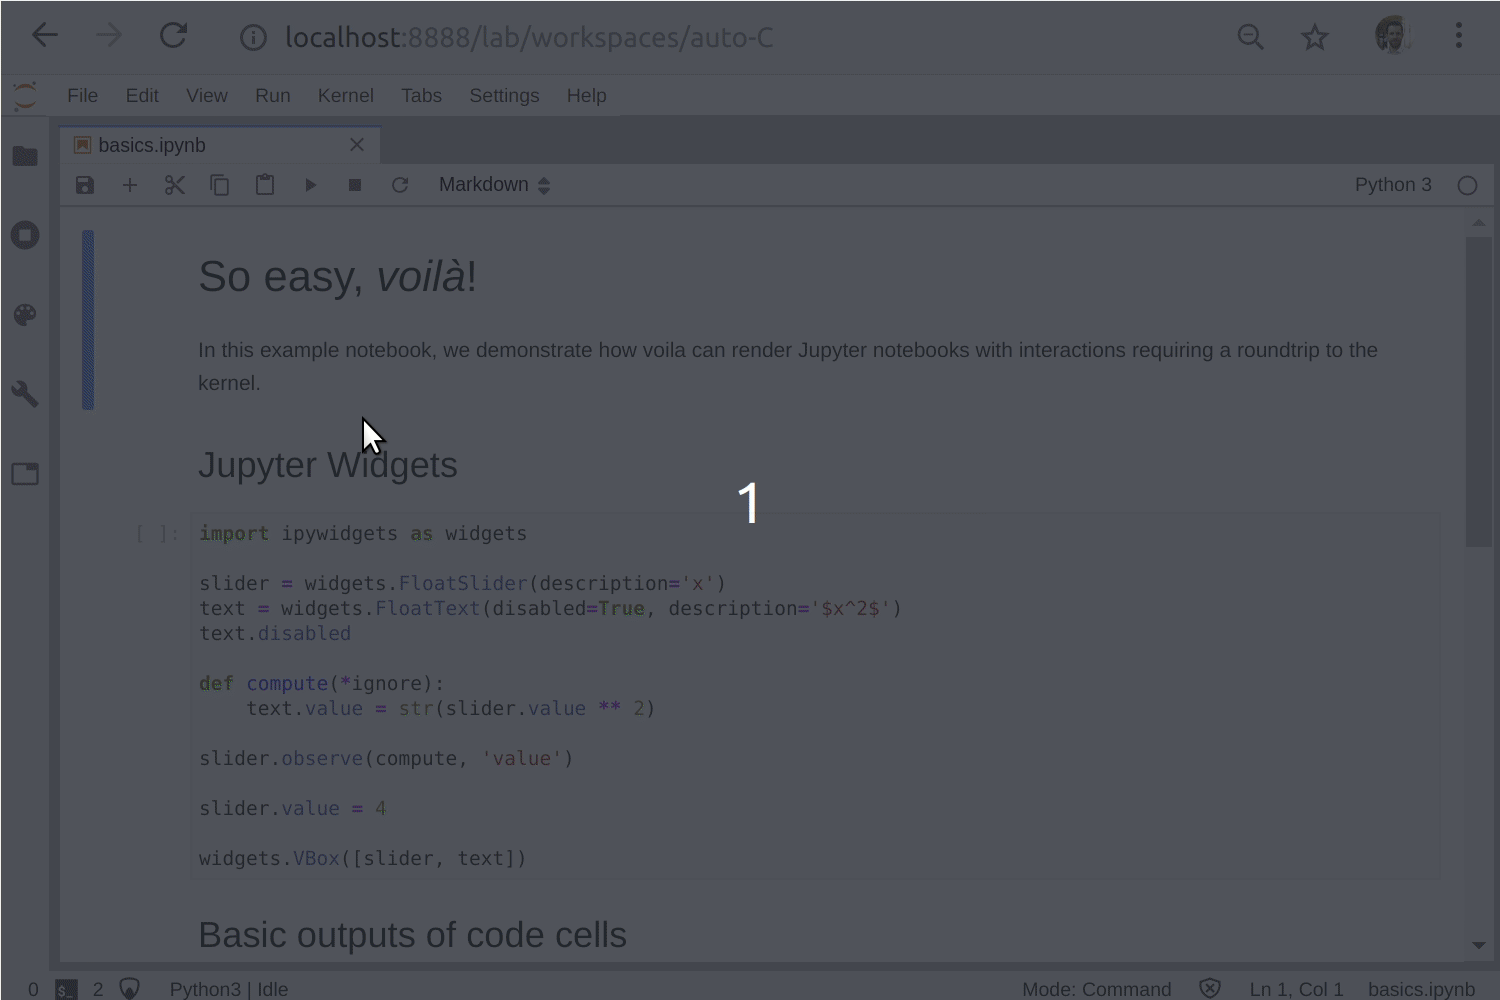
Task: Restart the kernel with the circular arrow icon
Action: pyautogui.click(x=400, y=185)
